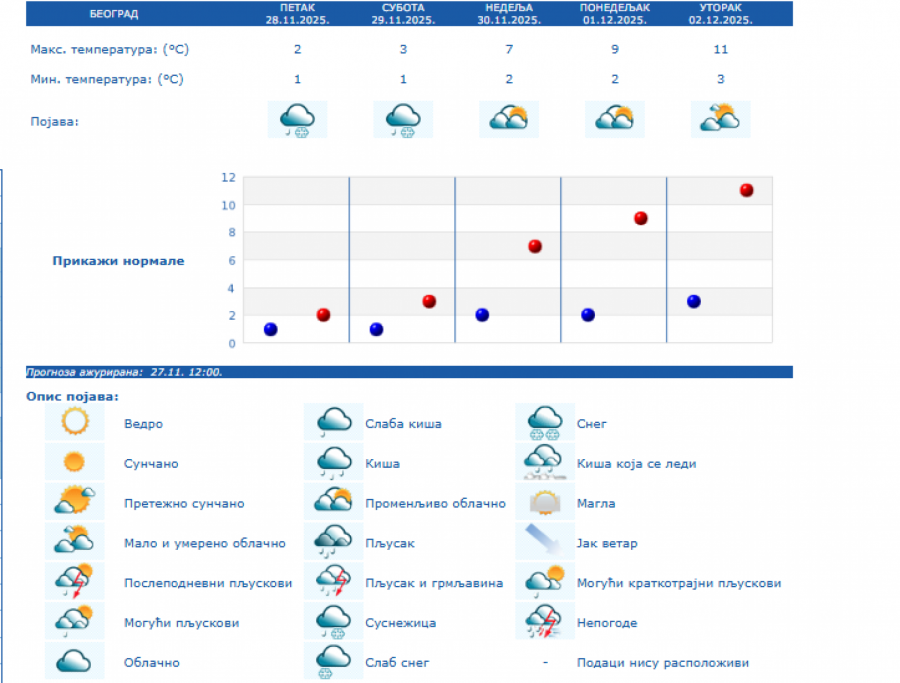The image size is (900, 683).
Task: Click the Облачно cloudy legend icon
Action: (74, 662)
